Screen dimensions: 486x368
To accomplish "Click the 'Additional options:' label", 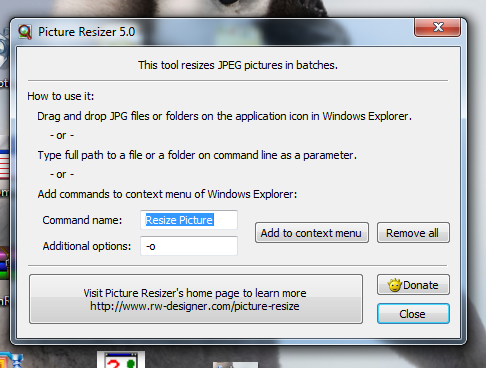I will (x=87, y=246).
